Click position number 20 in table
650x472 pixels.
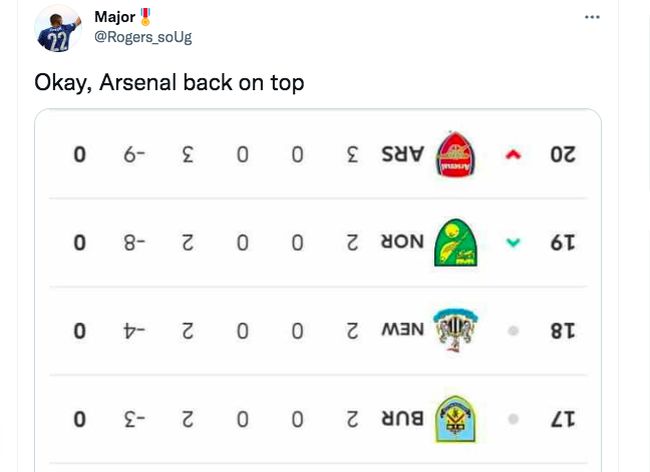tap(563, 155)
